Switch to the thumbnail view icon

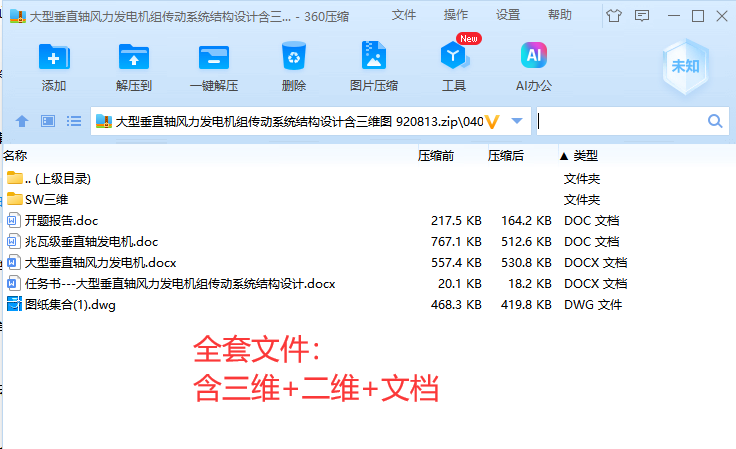48,122
